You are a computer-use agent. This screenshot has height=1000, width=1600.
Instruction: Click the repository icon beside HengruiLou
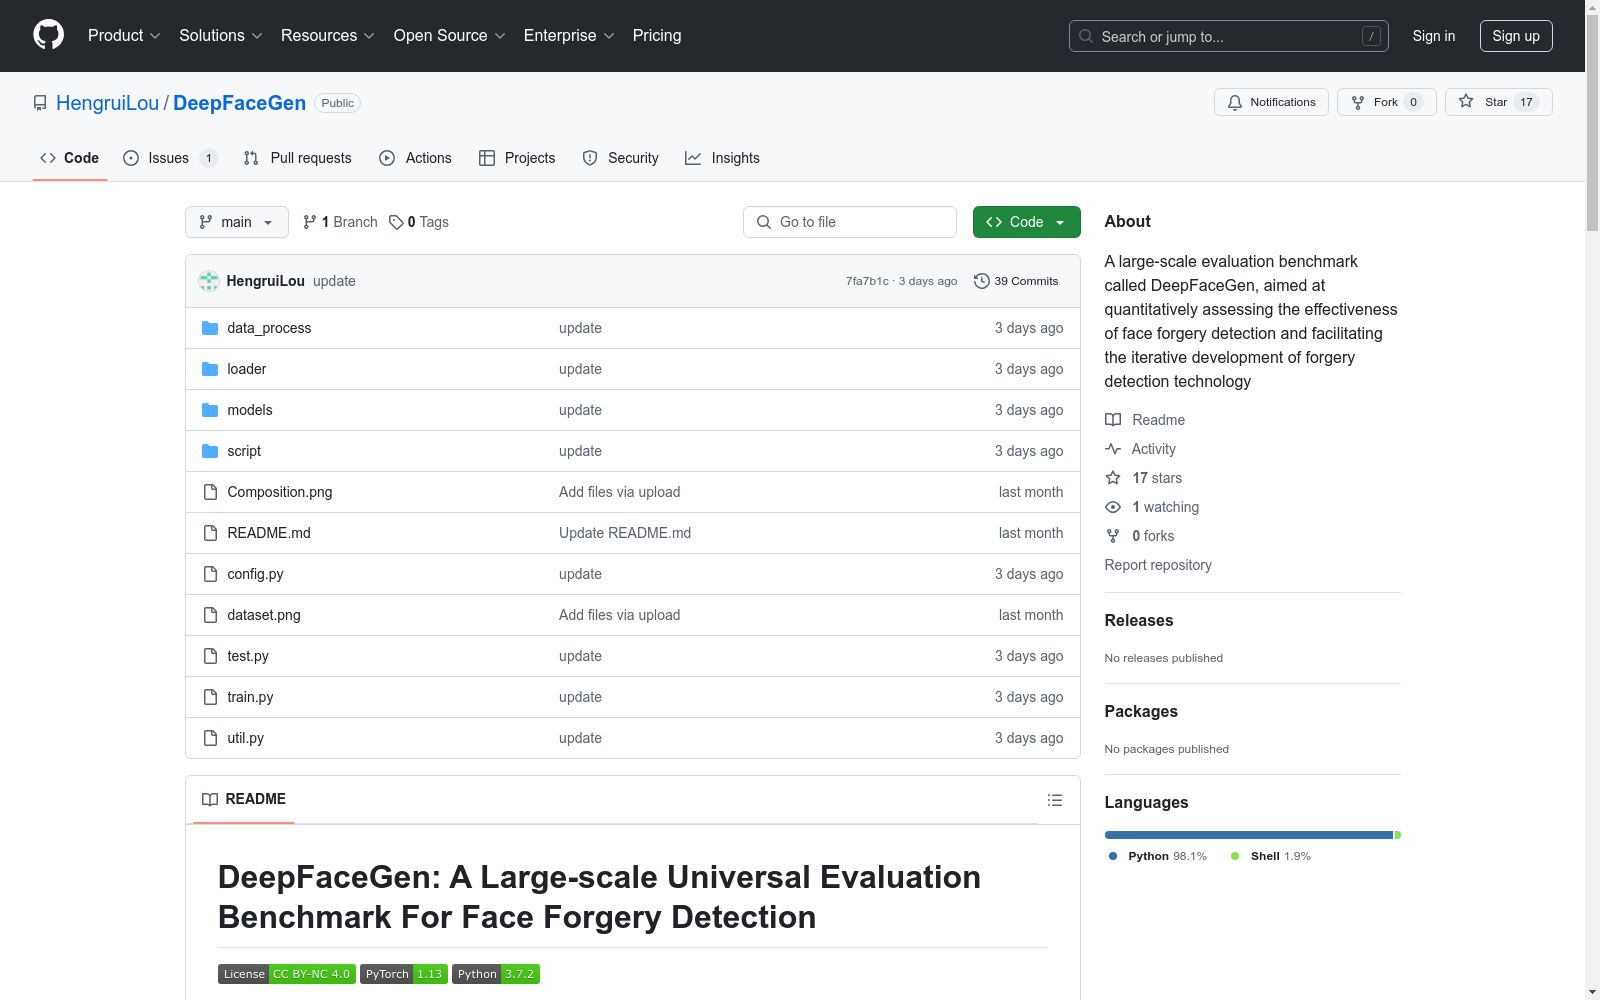click(40, 103)
